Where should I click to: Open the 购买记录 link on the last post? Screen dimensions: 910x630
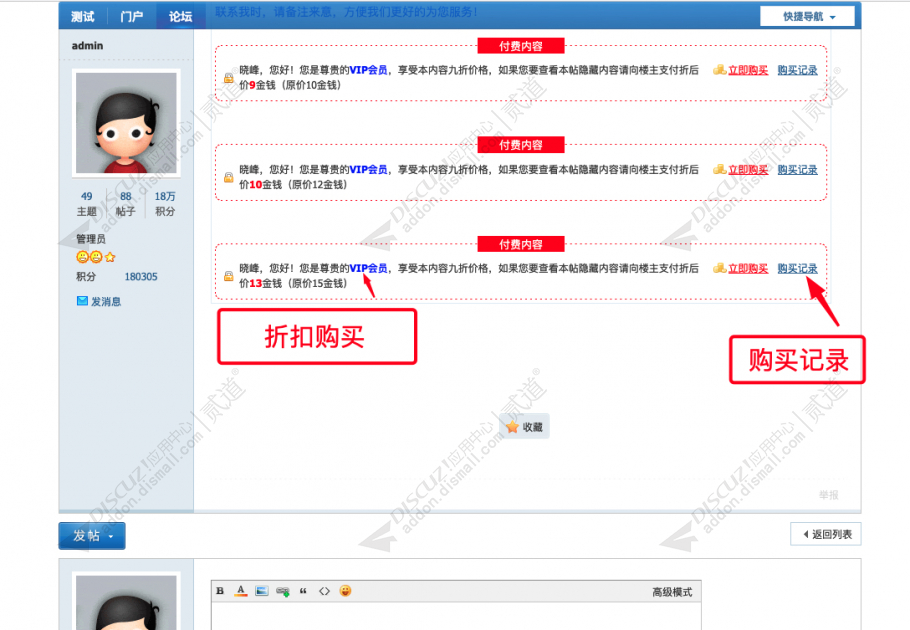coord(796,268)
